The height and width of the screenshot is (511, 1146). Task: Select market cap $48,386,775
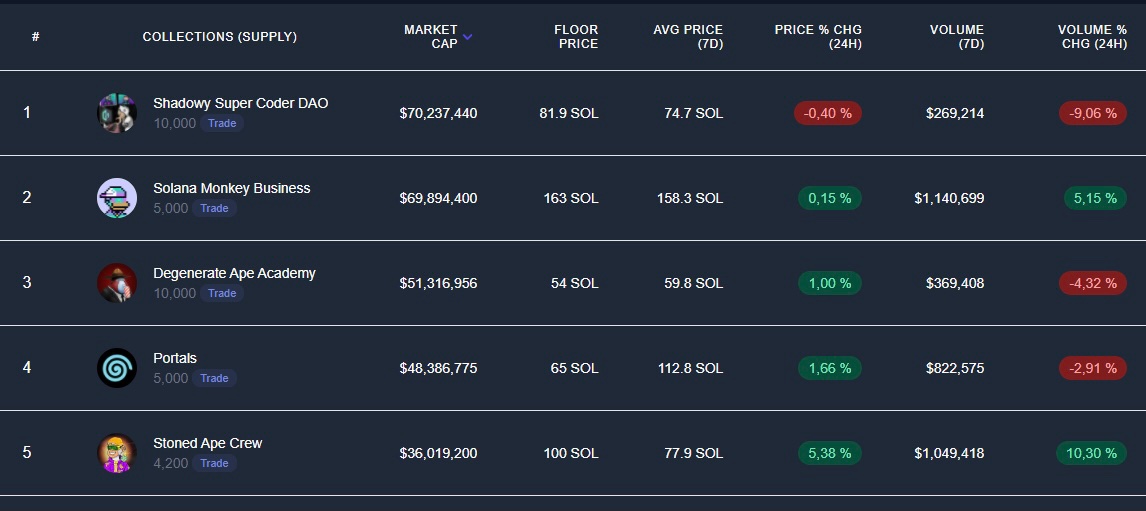click(439, 368)
